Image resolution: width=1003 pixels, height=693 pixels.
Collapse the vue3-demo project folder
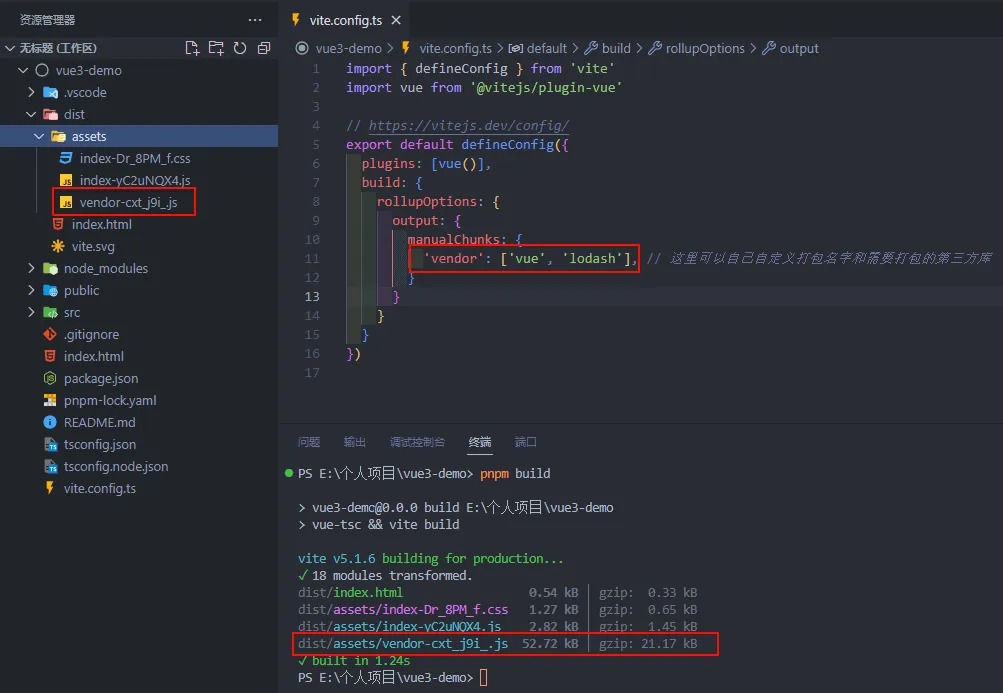pos(23,70)
